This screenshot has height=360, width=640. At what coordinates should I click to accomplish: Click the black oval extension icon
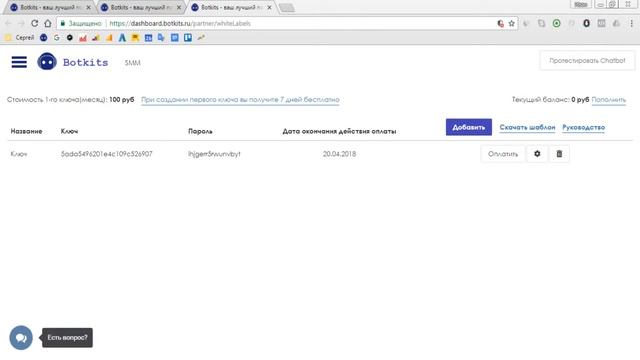click(587, 24)
